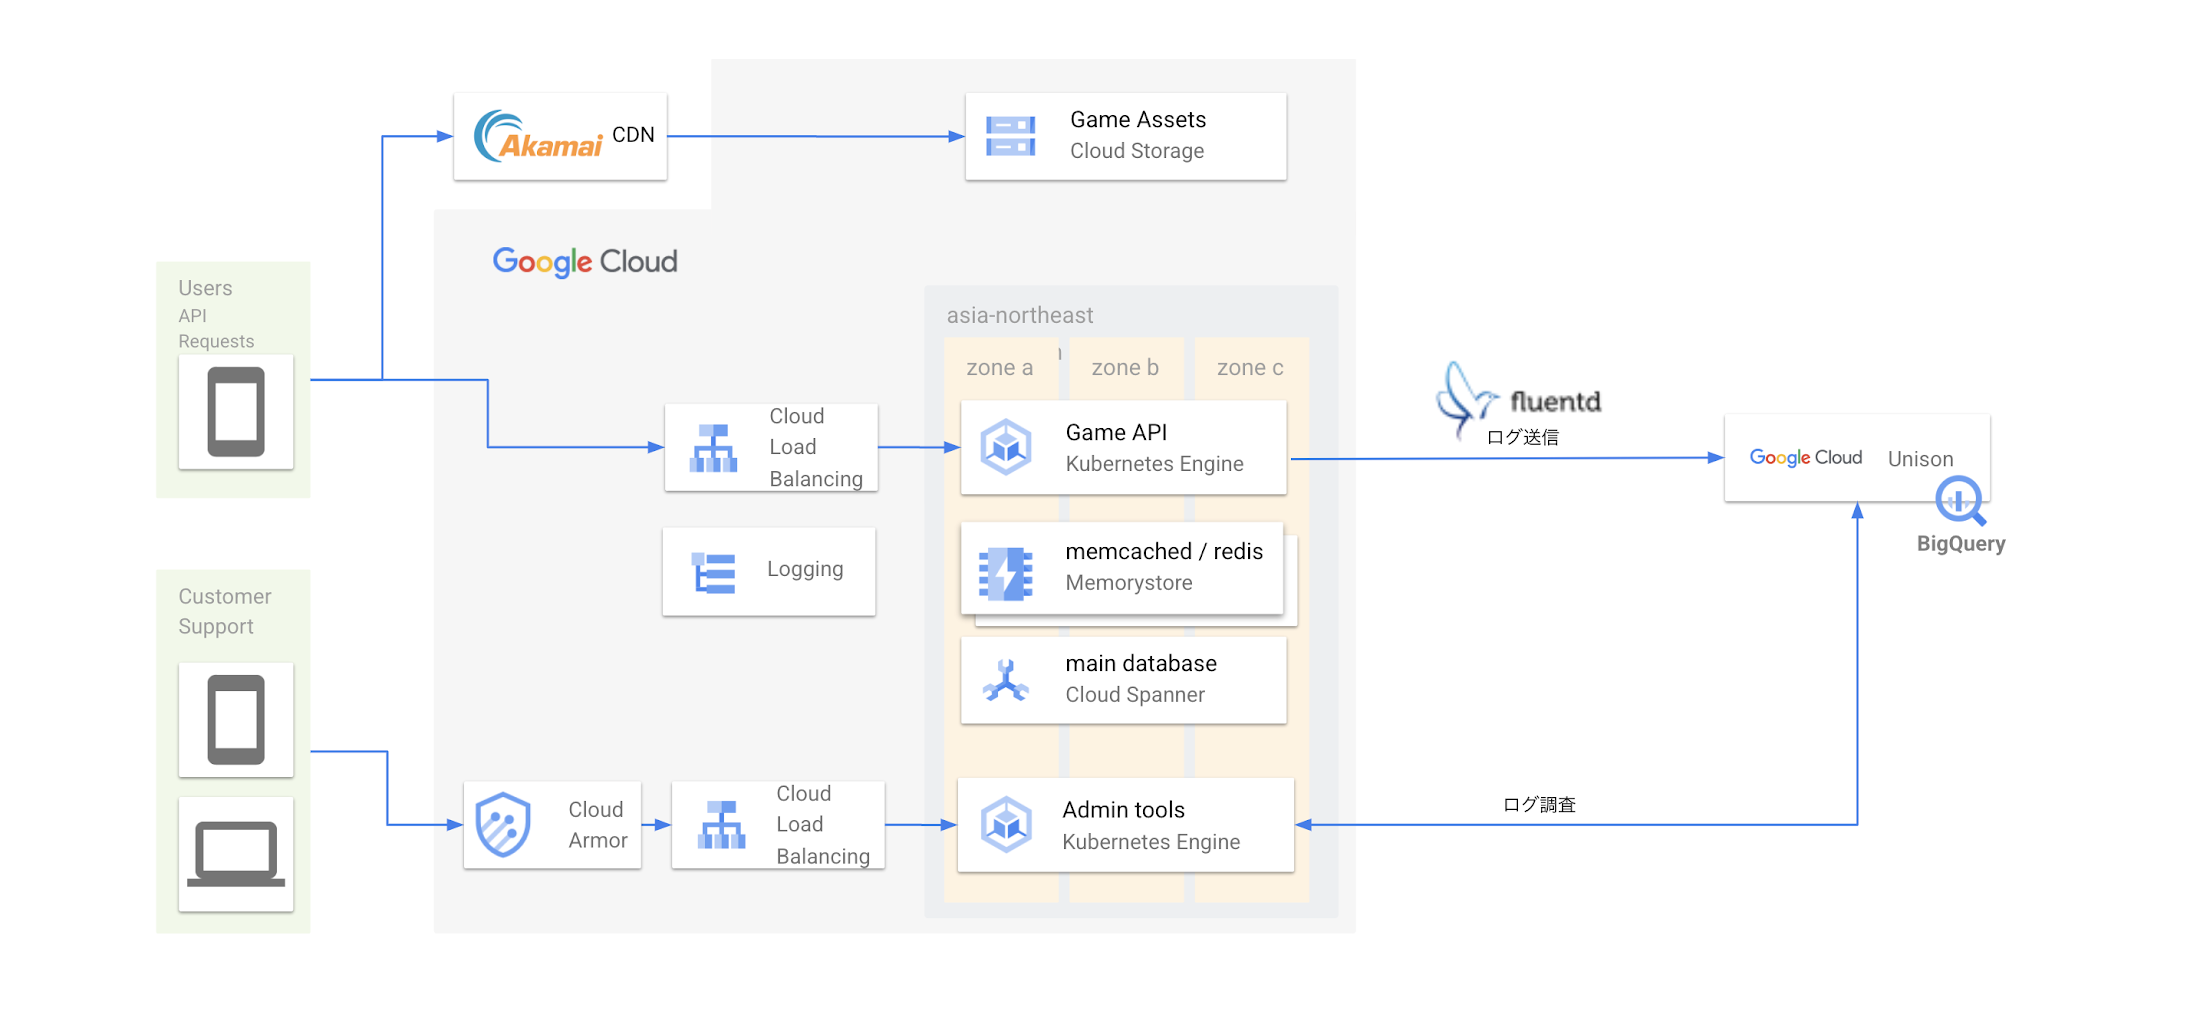The image size is (2200, 1011).
Task: Click the 'asia-northeast' region label
Action: tap(1020, 316)
